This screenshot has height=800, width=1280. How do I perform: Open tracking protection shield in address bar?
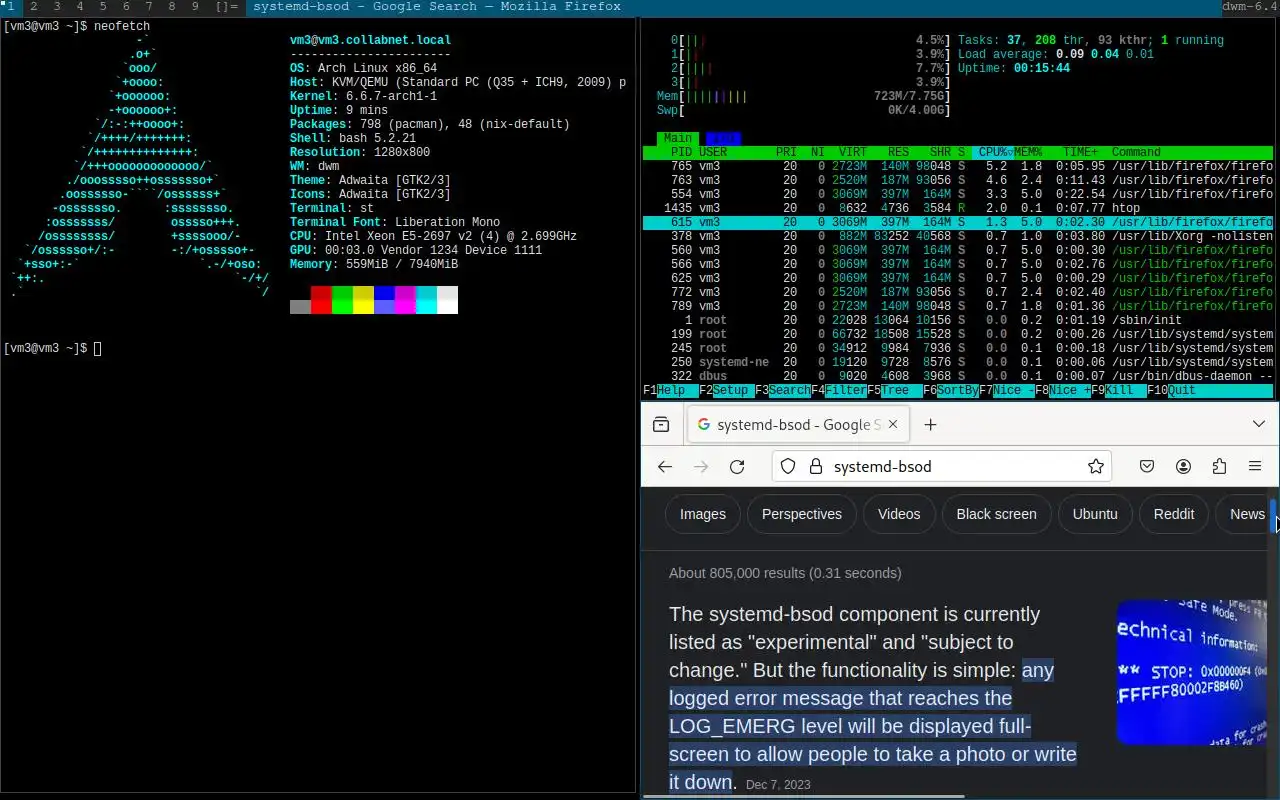788,467
